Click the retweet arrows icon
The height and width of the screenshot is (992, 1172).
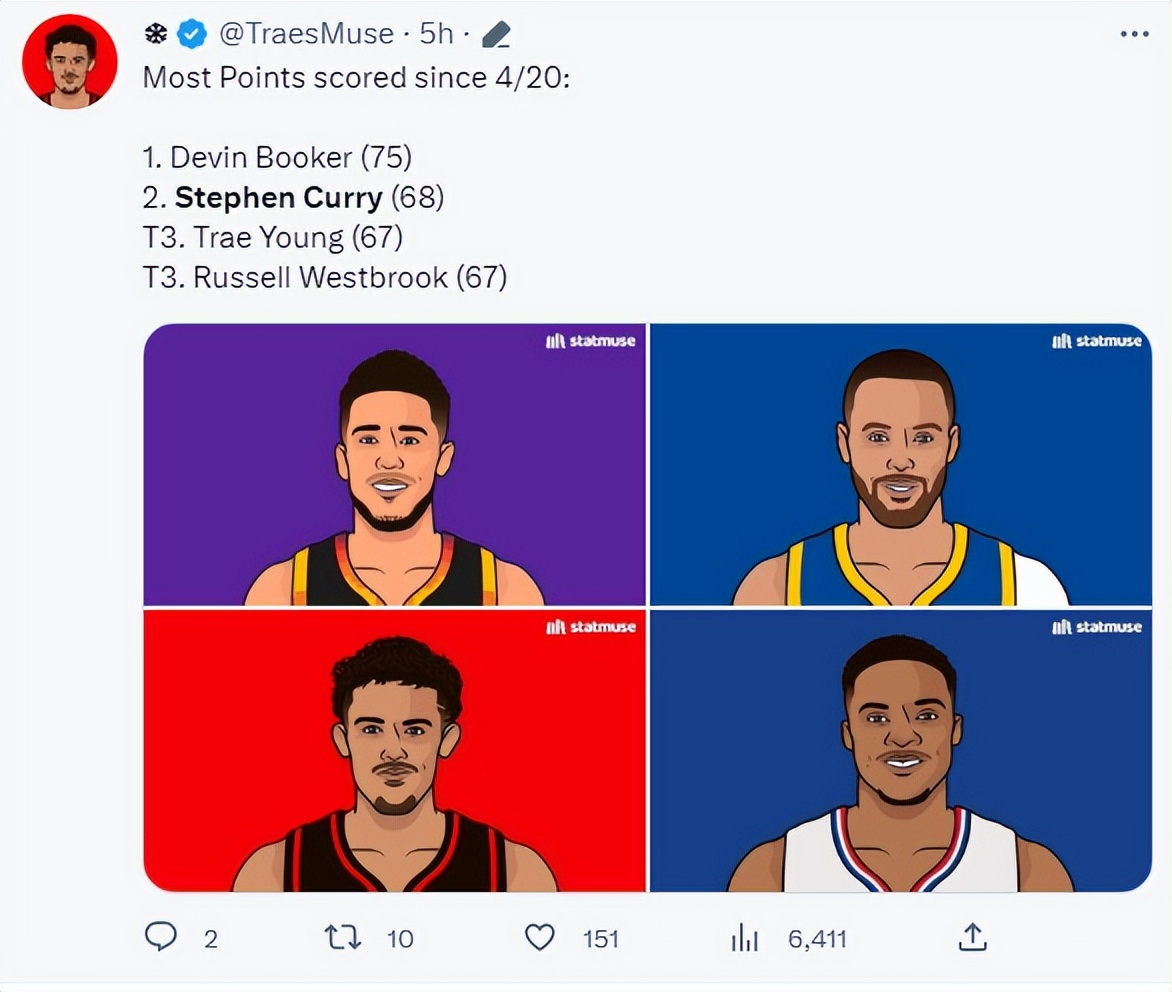(x=343, y=937)
